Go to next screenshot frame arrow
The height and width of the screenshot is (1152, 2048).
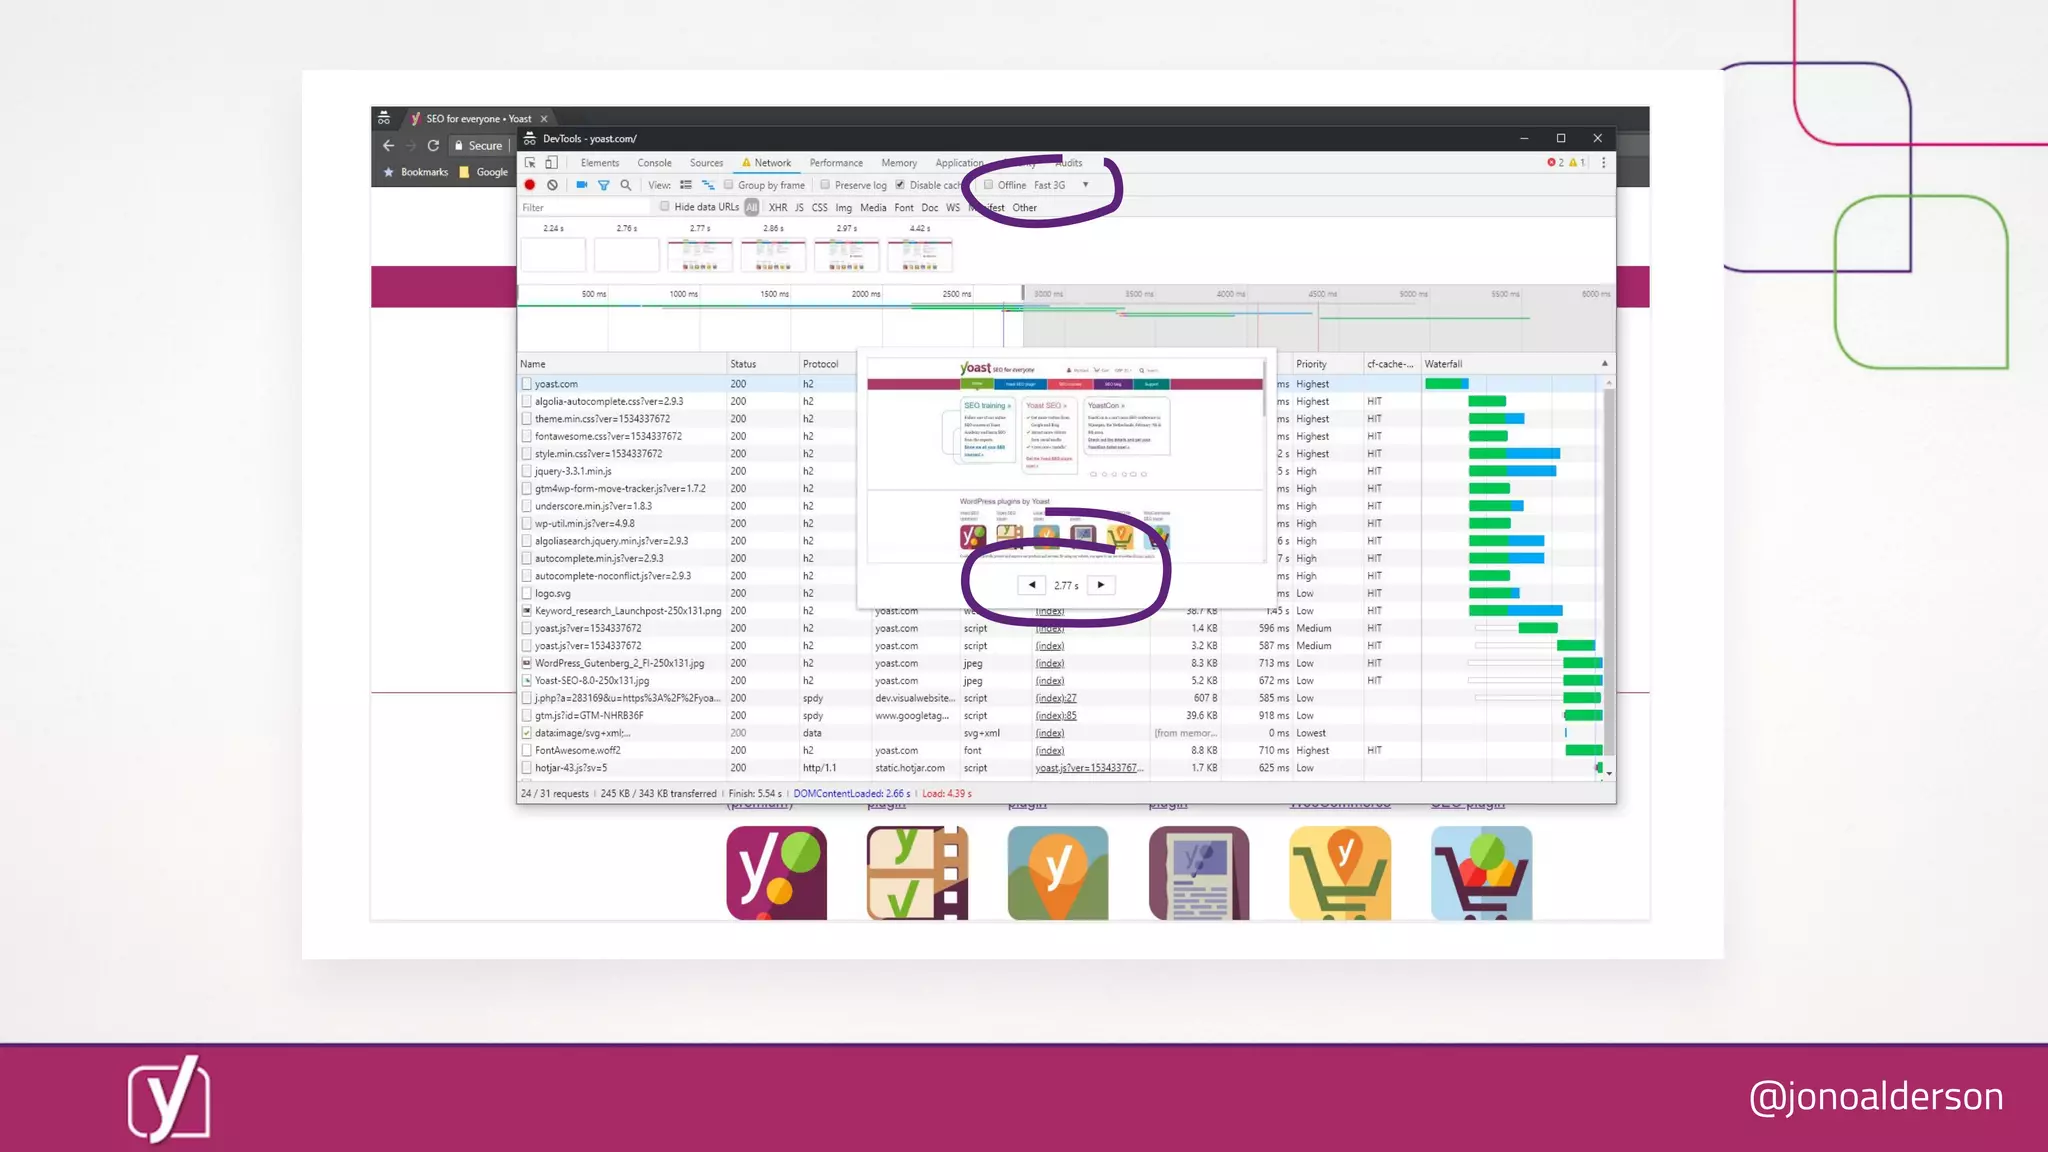coord(1101,585)
